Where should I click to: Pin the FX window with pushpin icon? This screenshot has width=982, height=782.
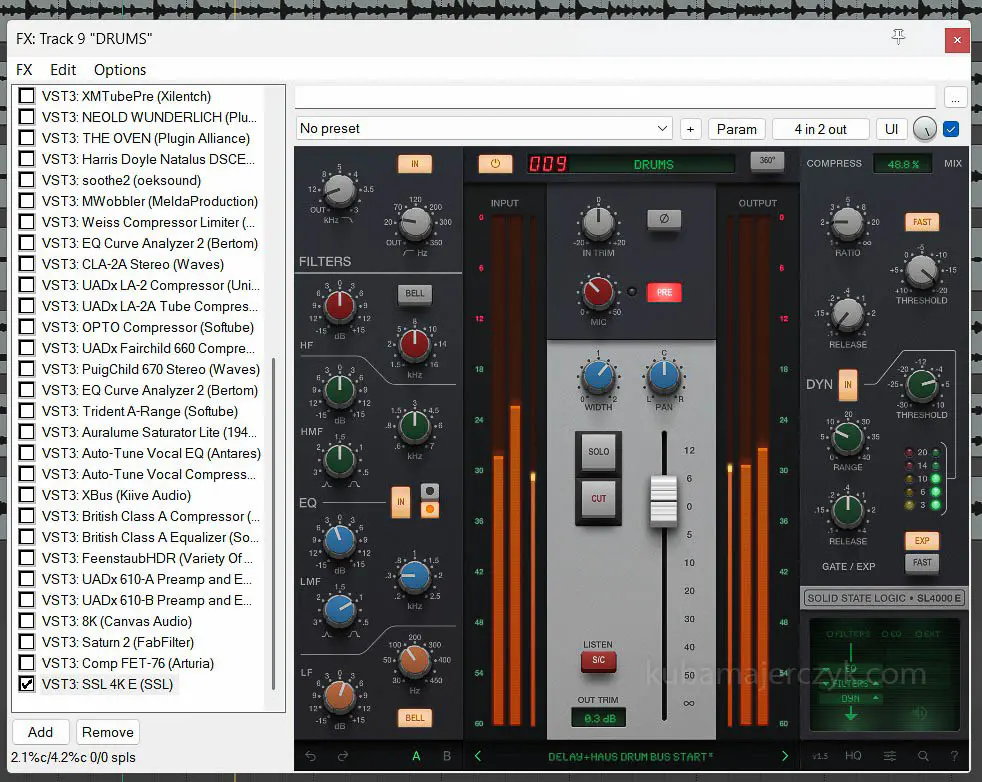click(x=898, y=38)
